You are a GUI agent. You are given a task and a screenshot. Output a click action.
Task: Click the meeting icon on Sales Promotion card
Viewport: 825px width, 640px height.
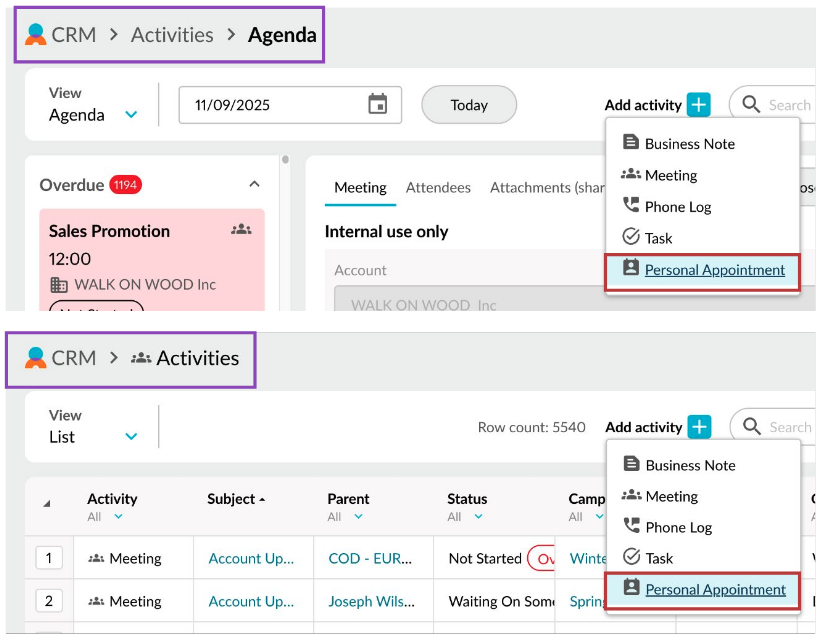click(241, 230)
